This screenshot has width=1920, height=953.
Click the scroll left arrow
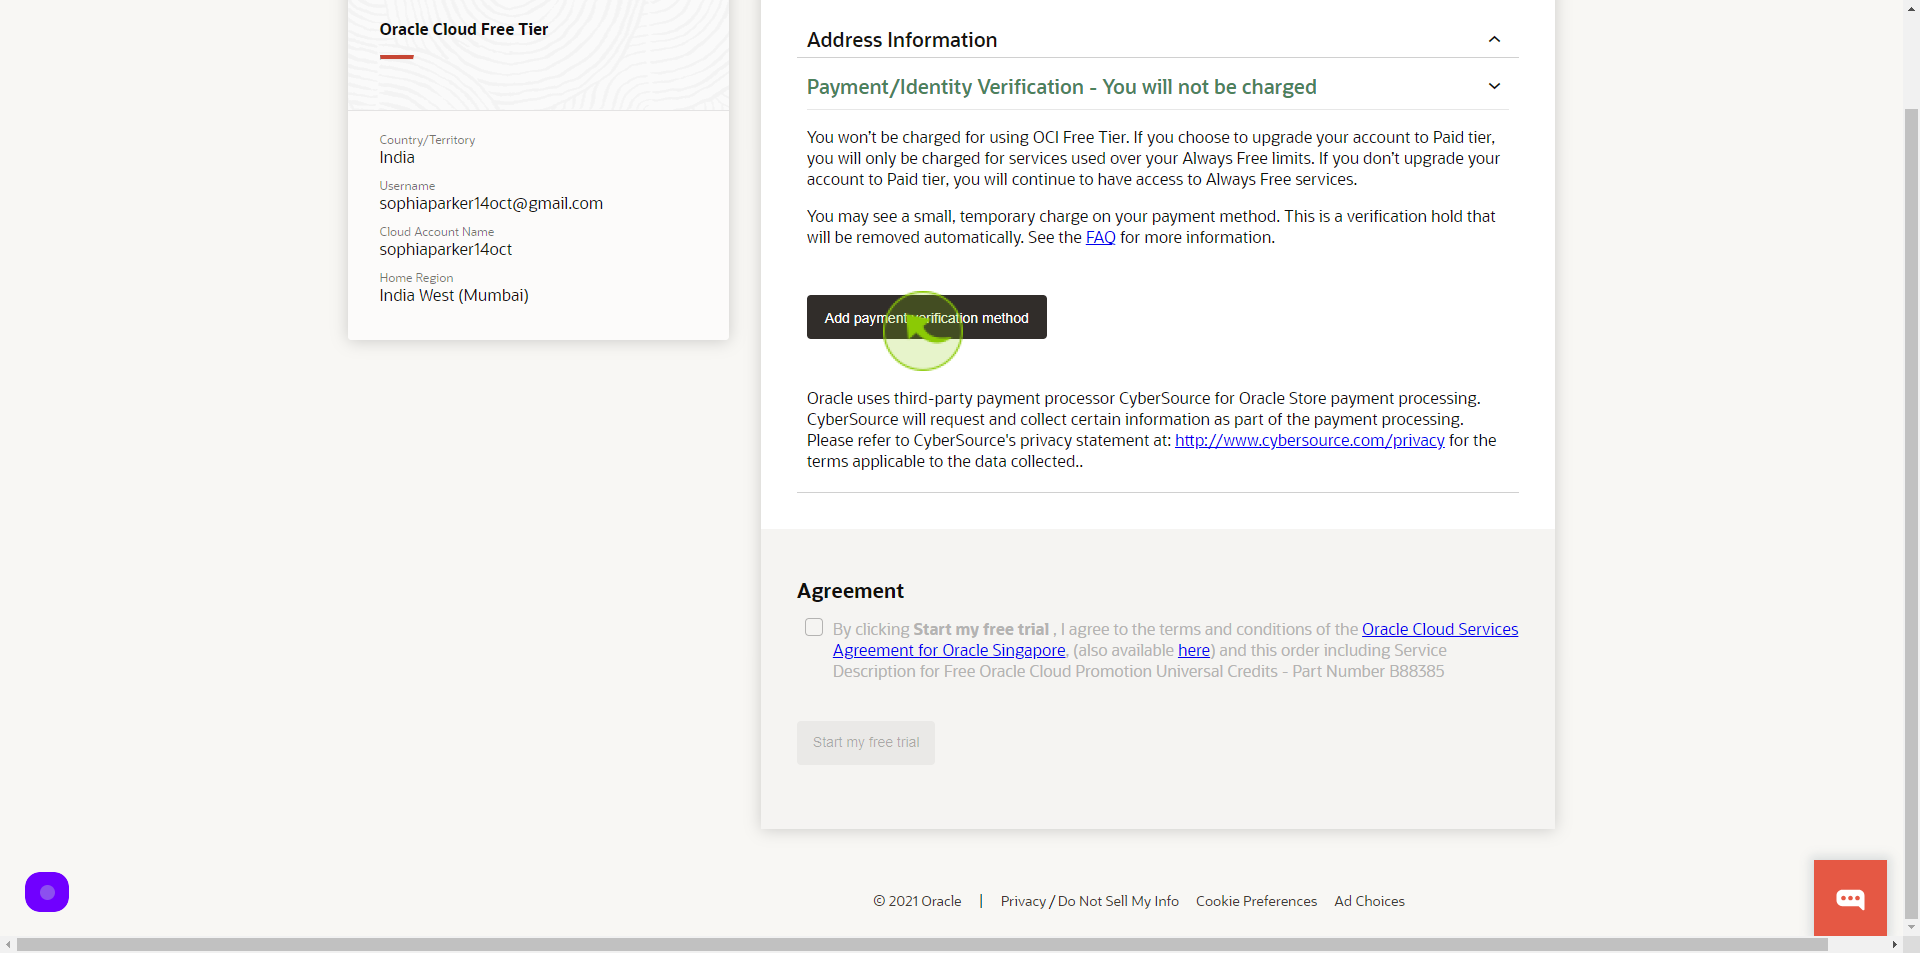(8, 945)
